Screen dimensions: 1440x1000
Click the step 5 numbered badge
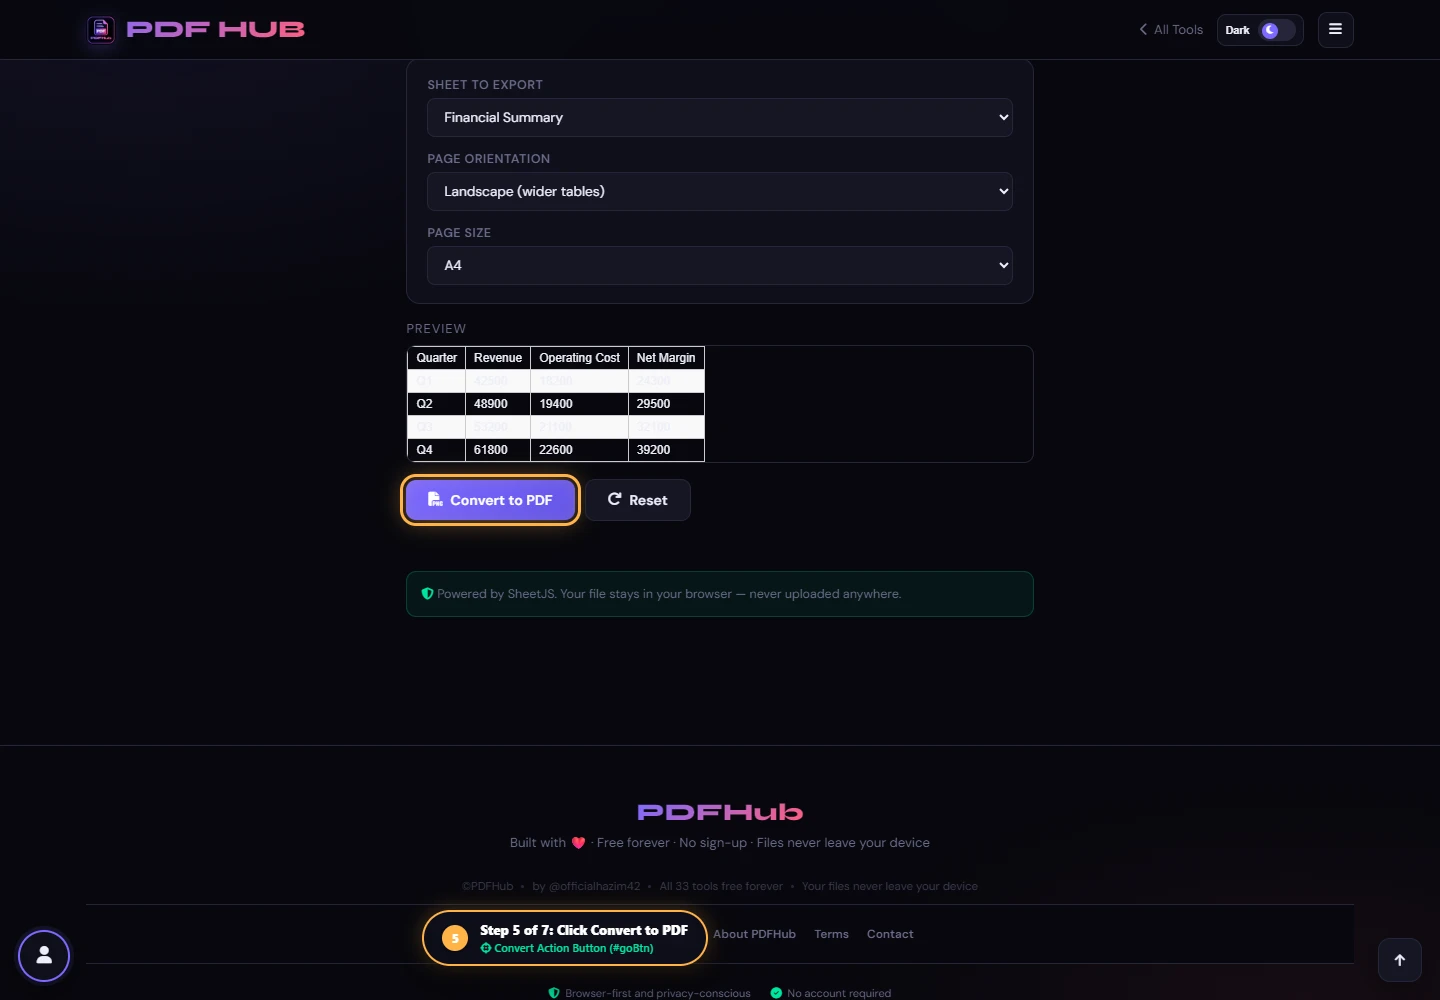(455, 938)
